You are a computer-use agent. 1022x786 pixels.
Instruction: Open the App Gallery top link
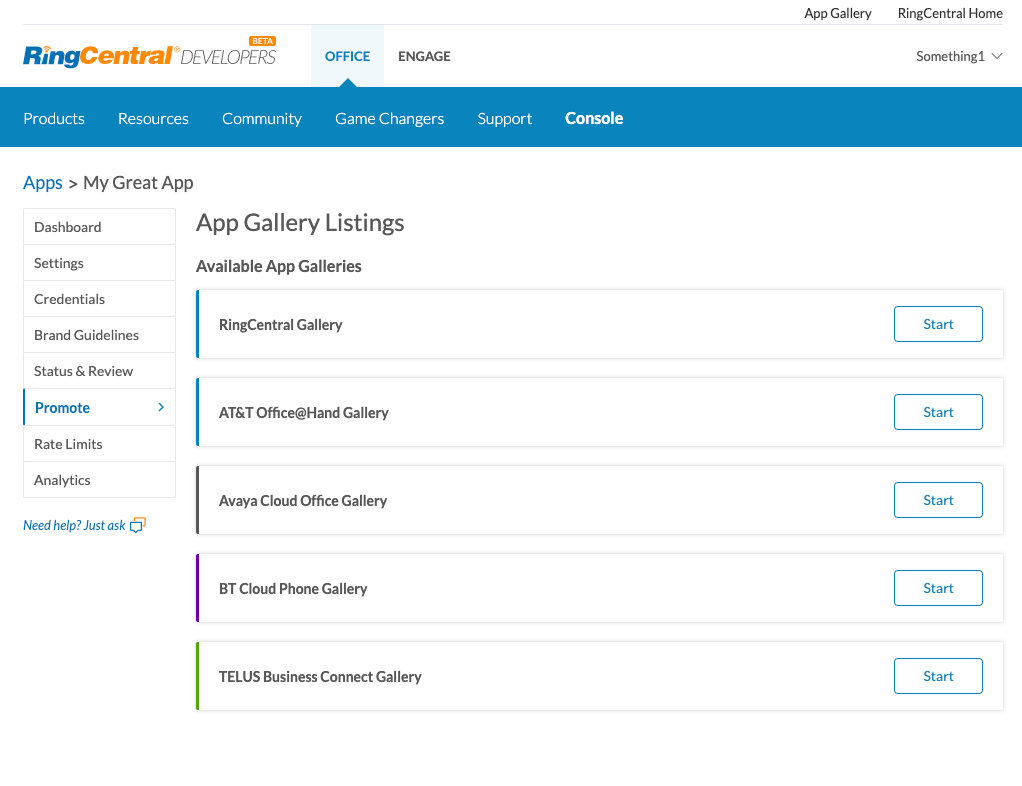pos(838,13)
